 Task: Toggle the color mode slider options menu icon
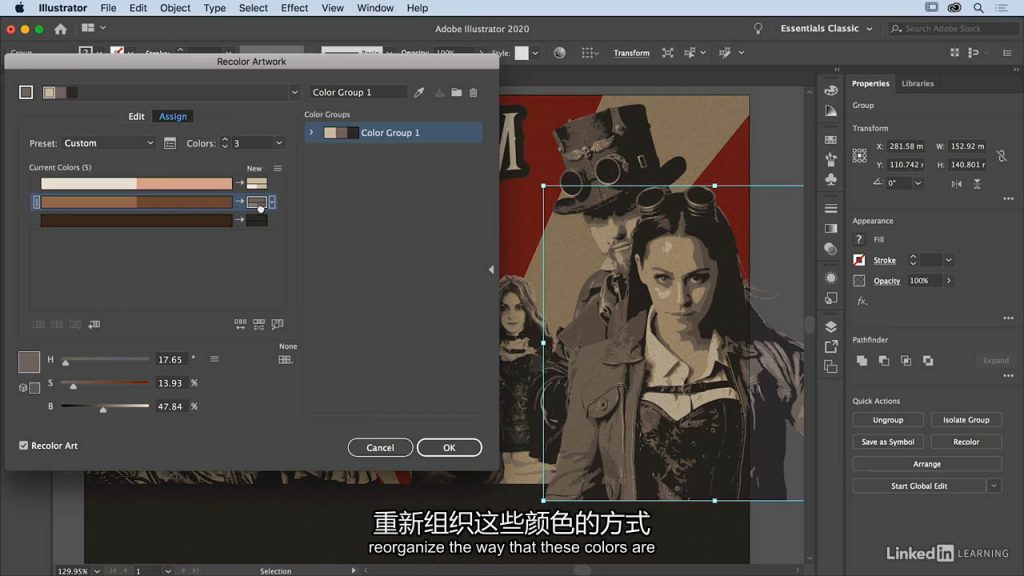coord(214,359)
